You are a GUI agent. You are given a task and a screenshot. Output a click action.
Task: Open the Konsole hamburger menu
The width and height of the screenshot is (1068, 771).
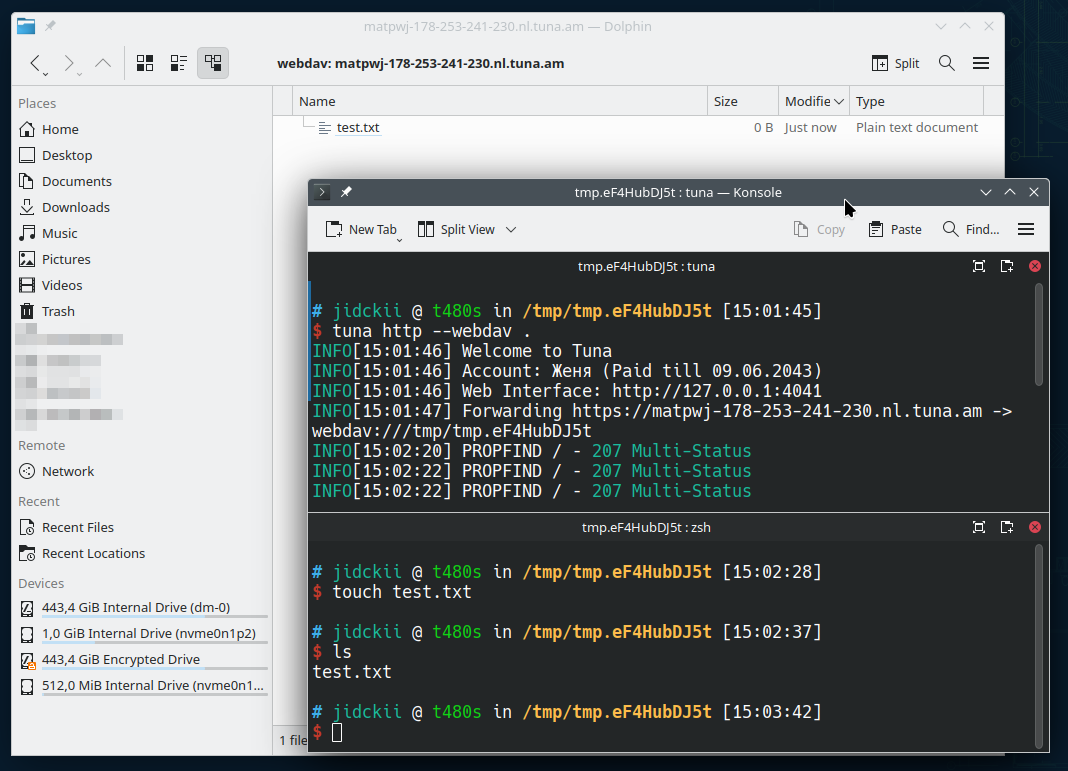1025,228
